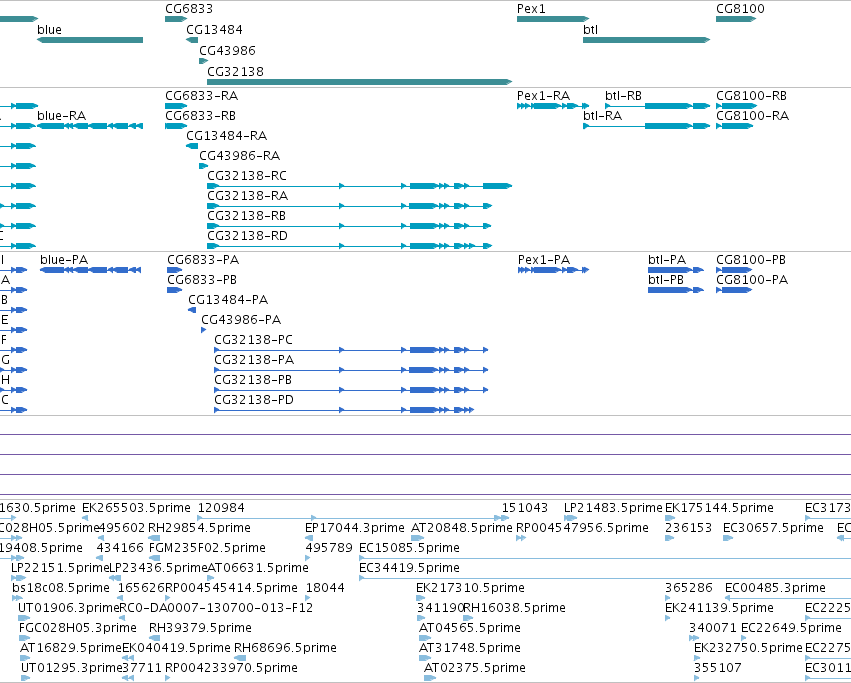
Task: Click the 'CG8100-PB' protein label
Action: (751, 260)
